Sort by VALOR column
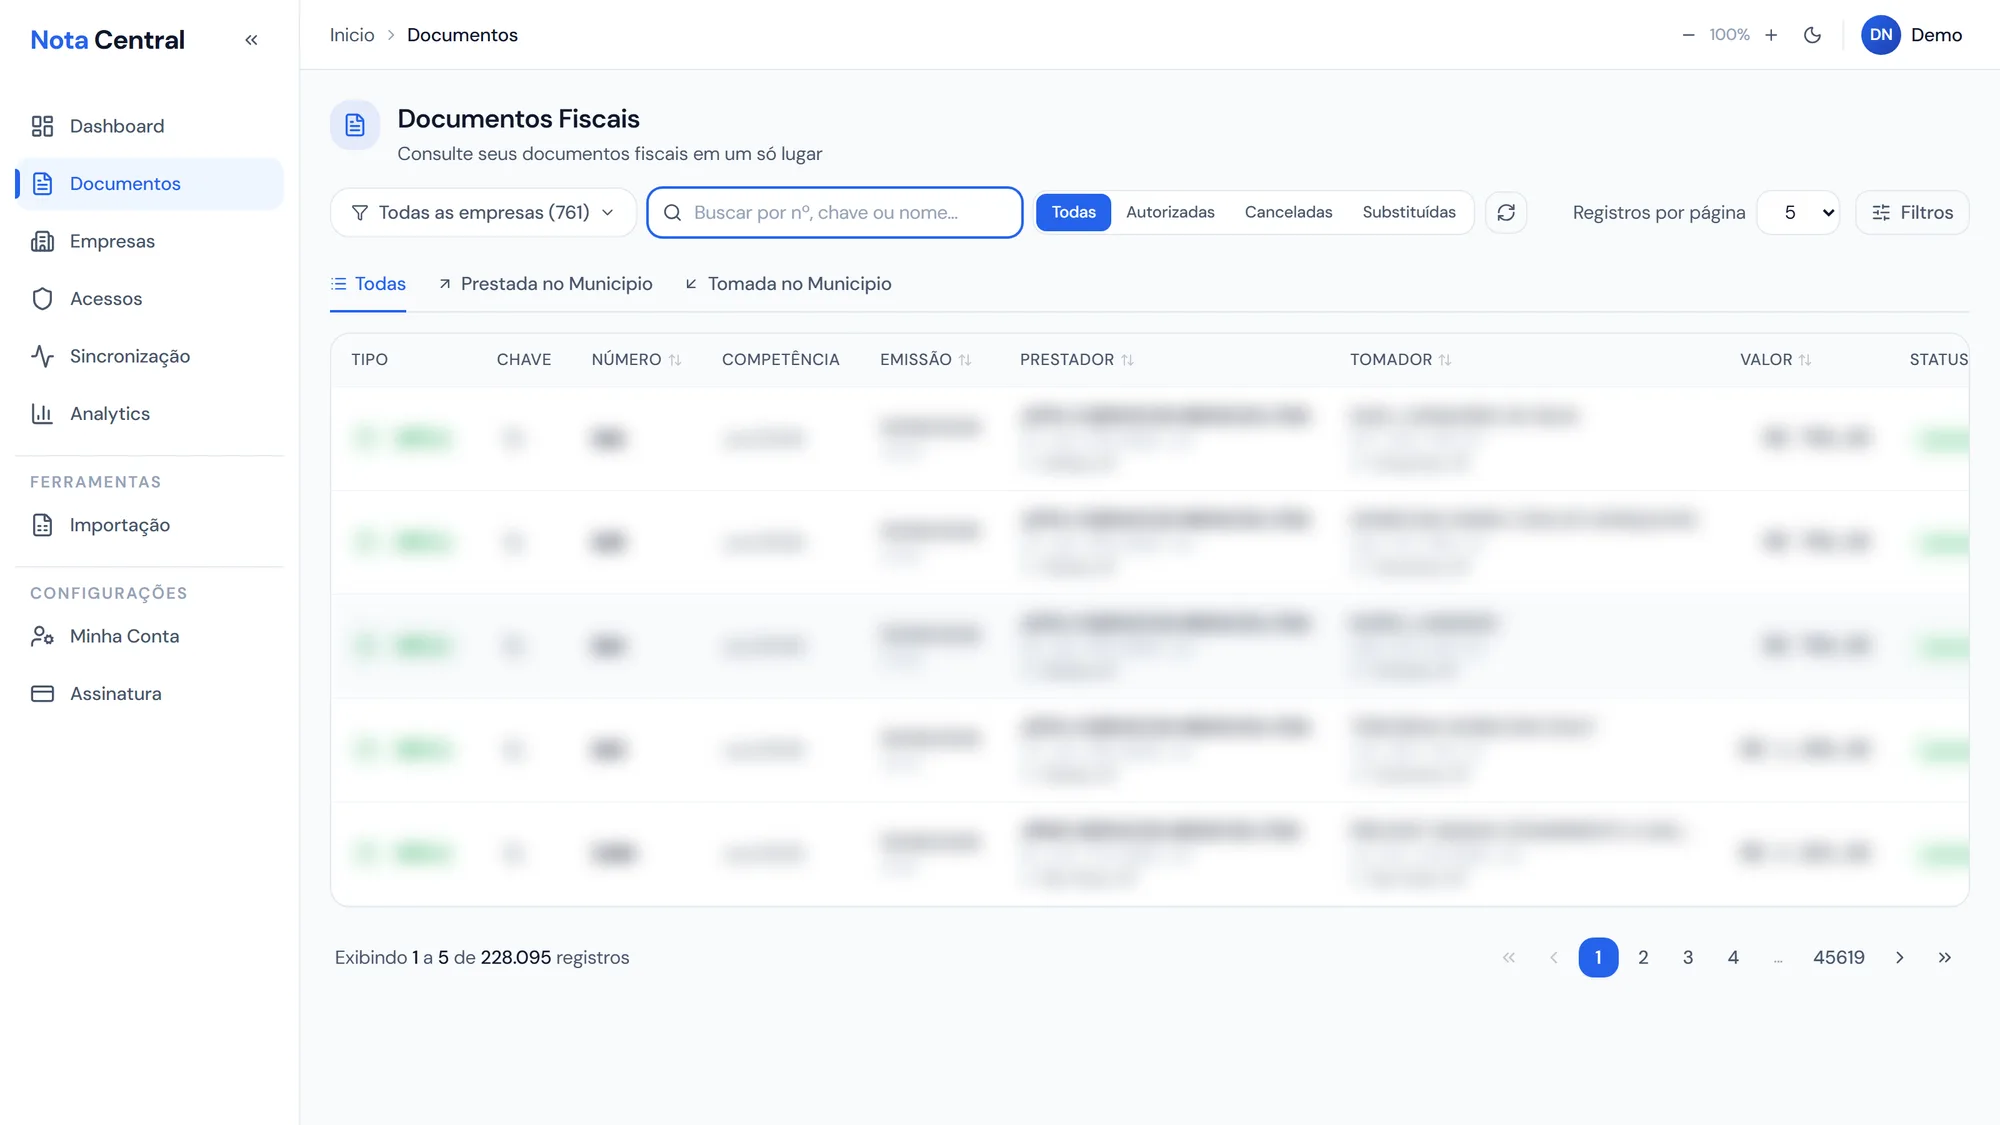2000x1125 pixels. pyautogui.click(x=1775, y=360)
